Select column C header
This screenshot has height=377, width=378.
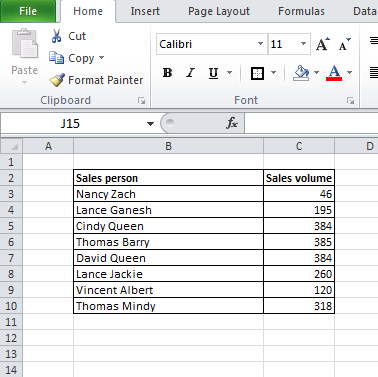click(299, 146)
